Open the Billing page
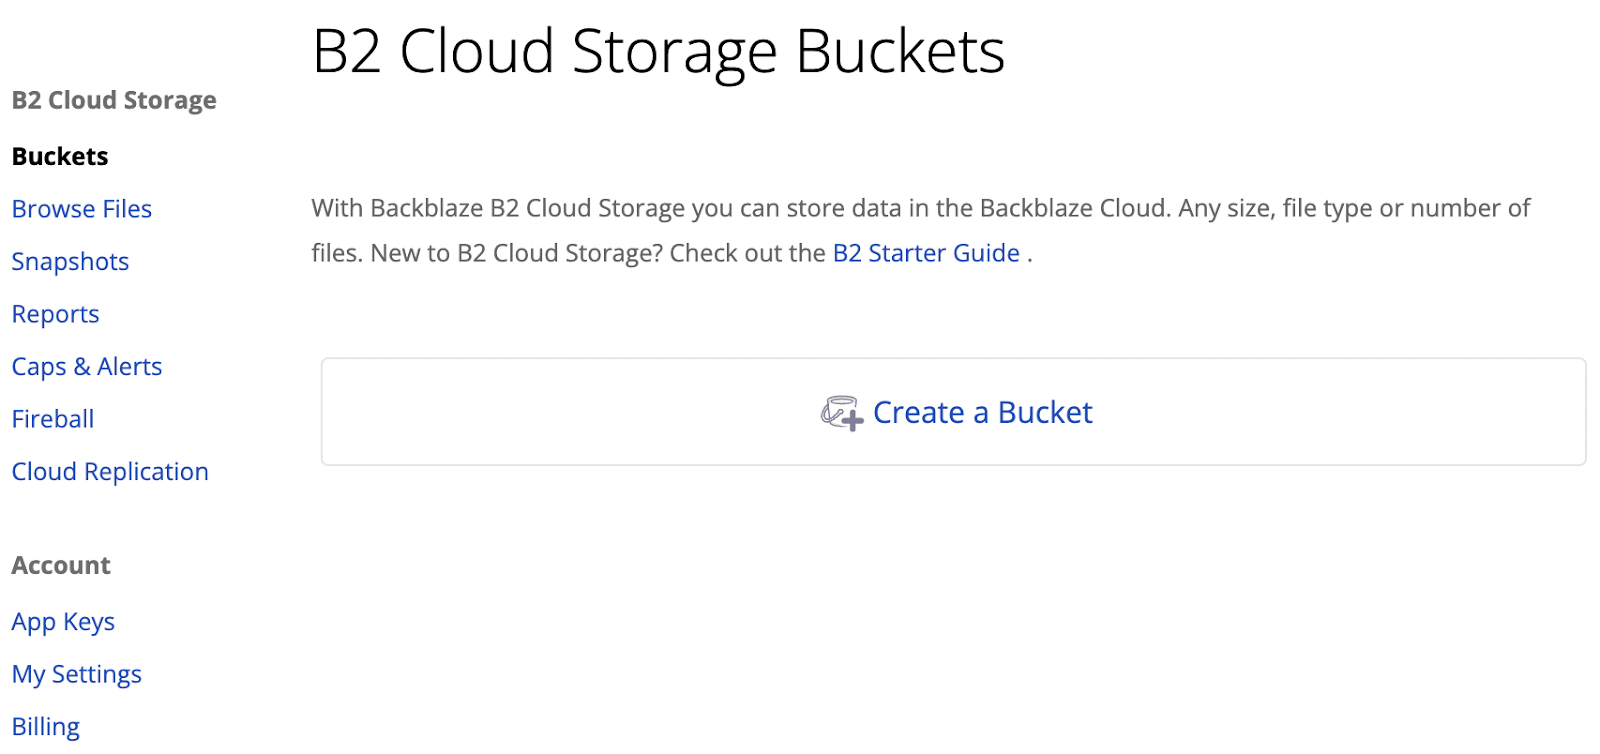The height and width of the screenshot is (754, 1600). (46, 727)
